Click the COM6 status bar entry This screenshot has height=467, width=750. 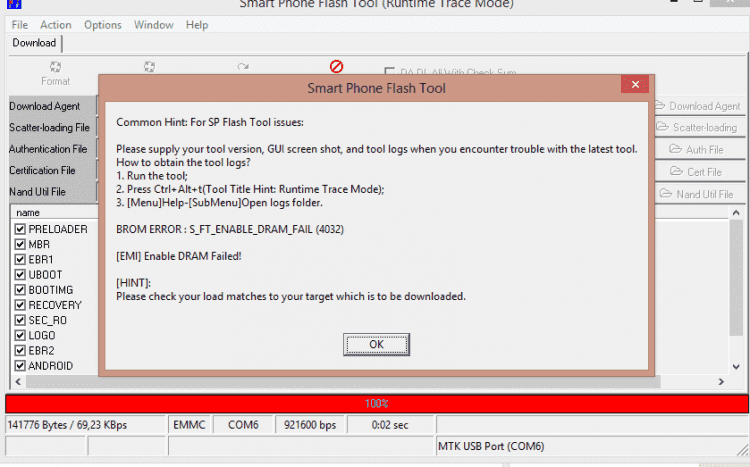pyautogui.click(x=243, y=425)
